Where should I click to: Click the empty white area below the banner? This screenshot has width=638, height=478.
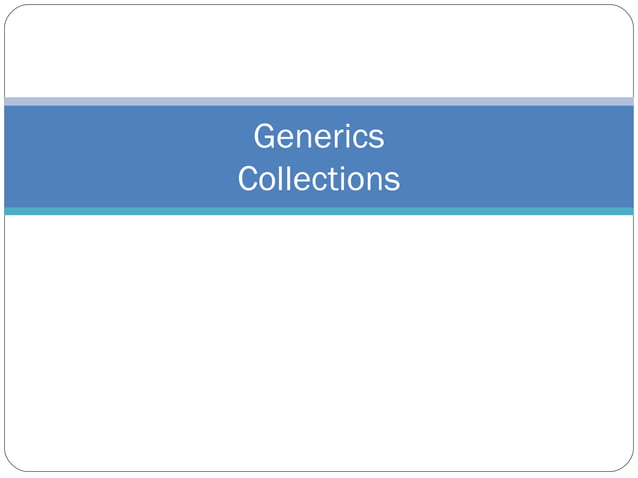tap(319, 343)
